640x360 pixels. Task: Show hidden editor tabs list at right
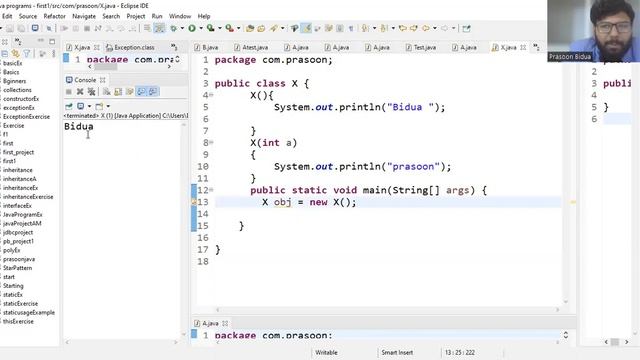point(536,48)
